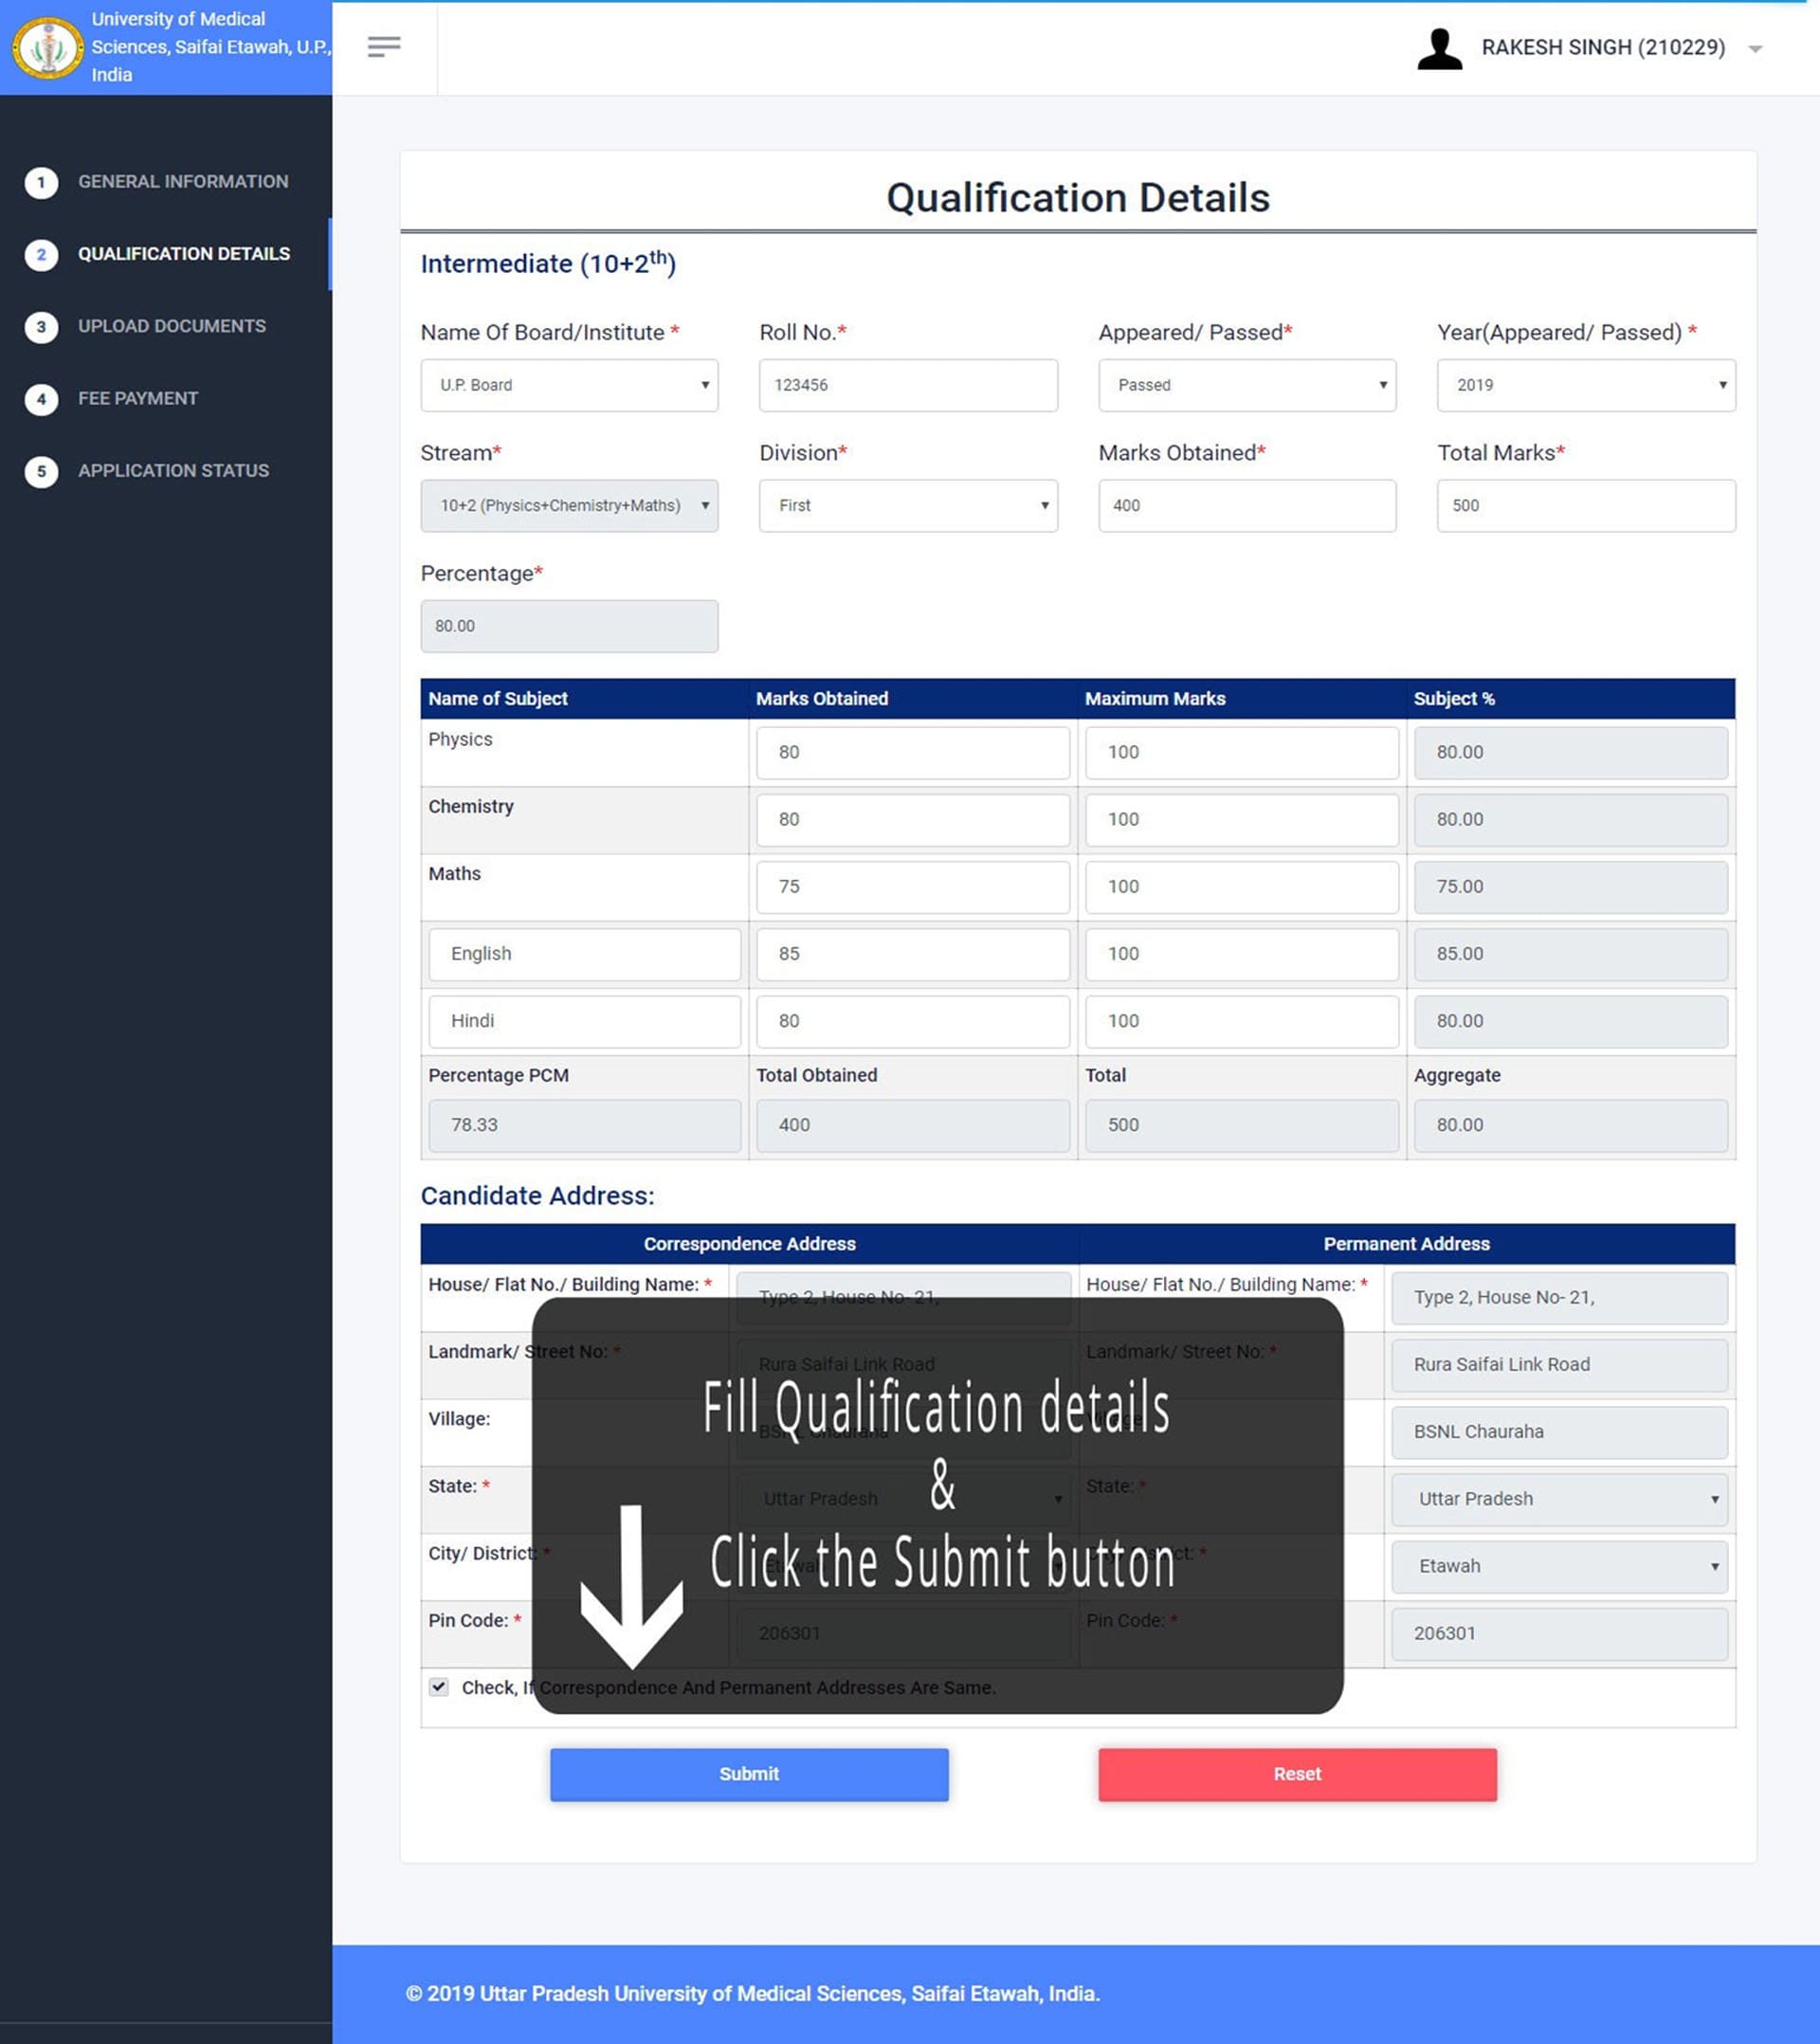Click the user profile avatar icon

[1439, 48]
